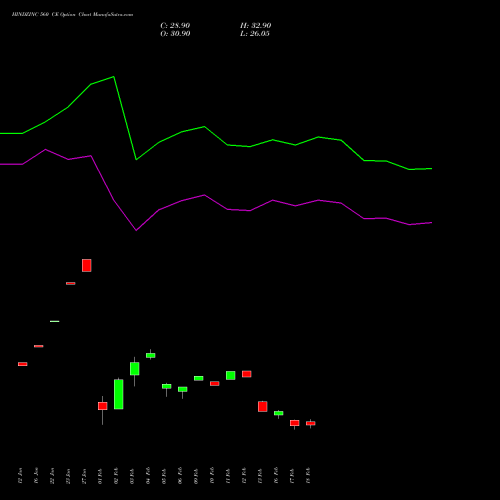Click the red 12 Feb candle
Screen dimensions: 500x500
[247, 374]
